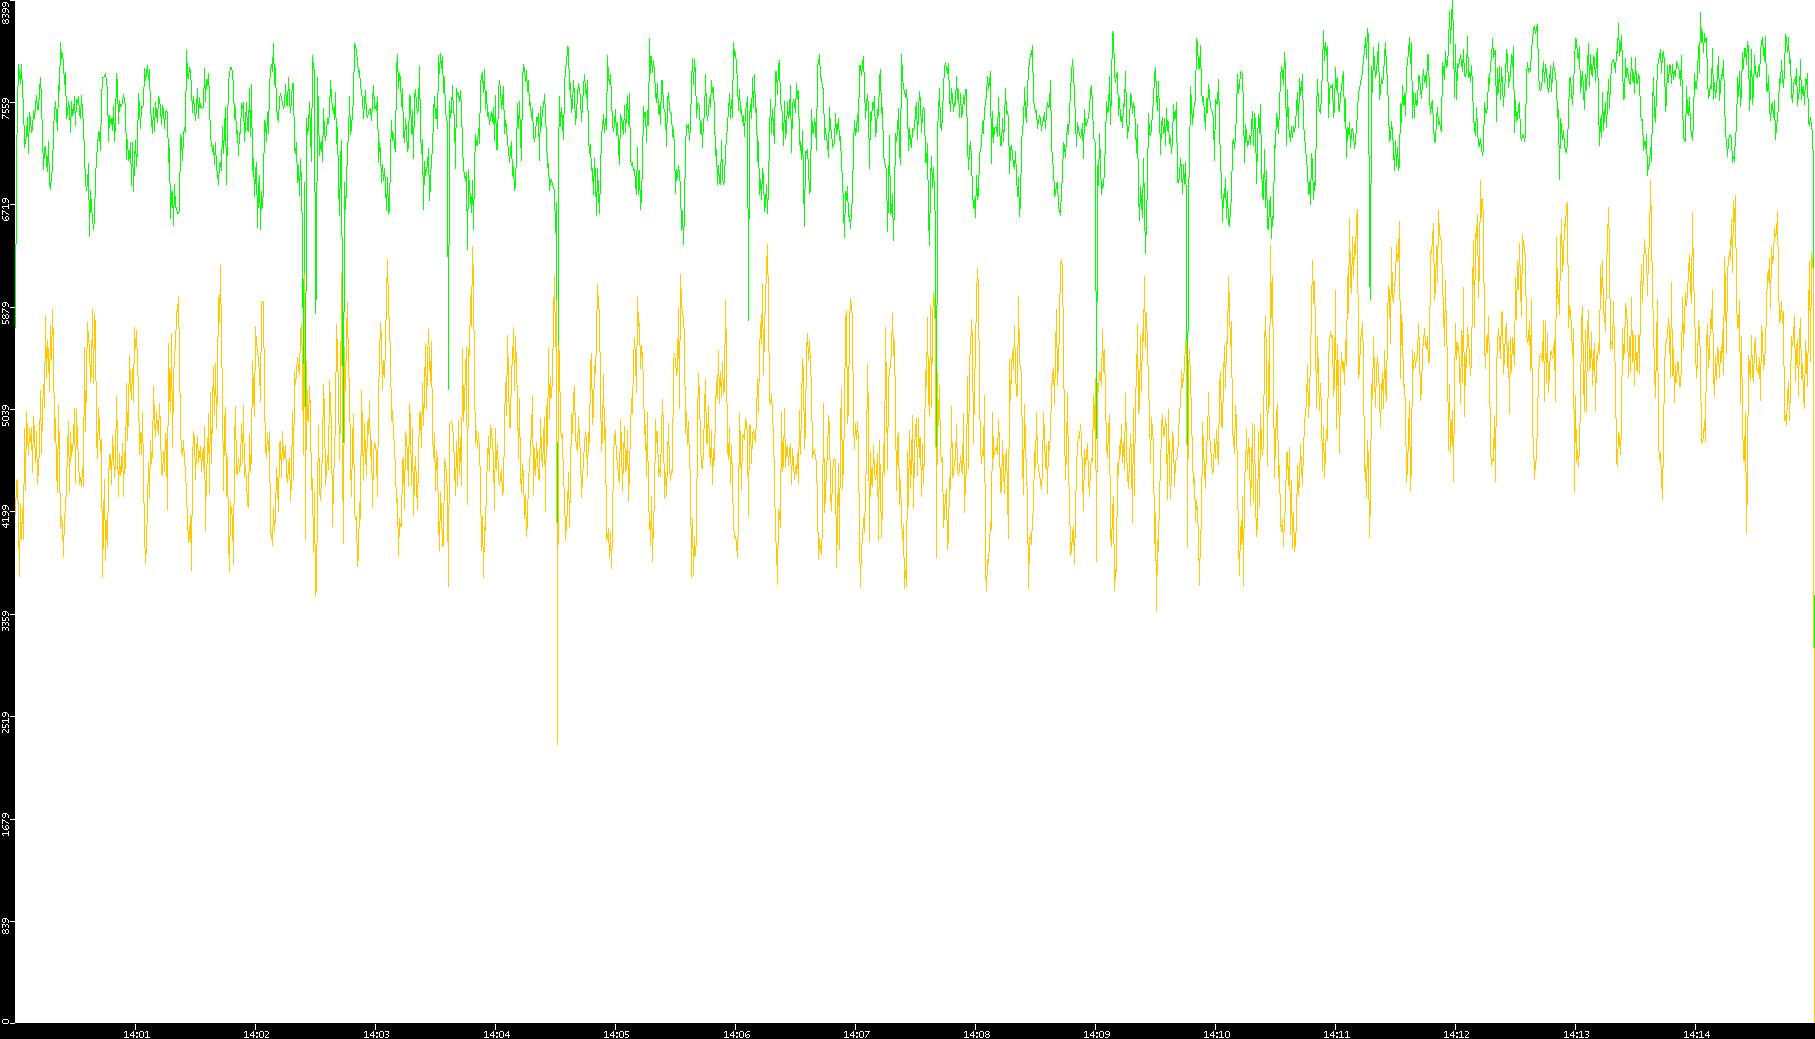The height and width of the screenshot is (1039, 1815).
Task: Click the 14:05 time axis label
Action: tap(616, 1034)
